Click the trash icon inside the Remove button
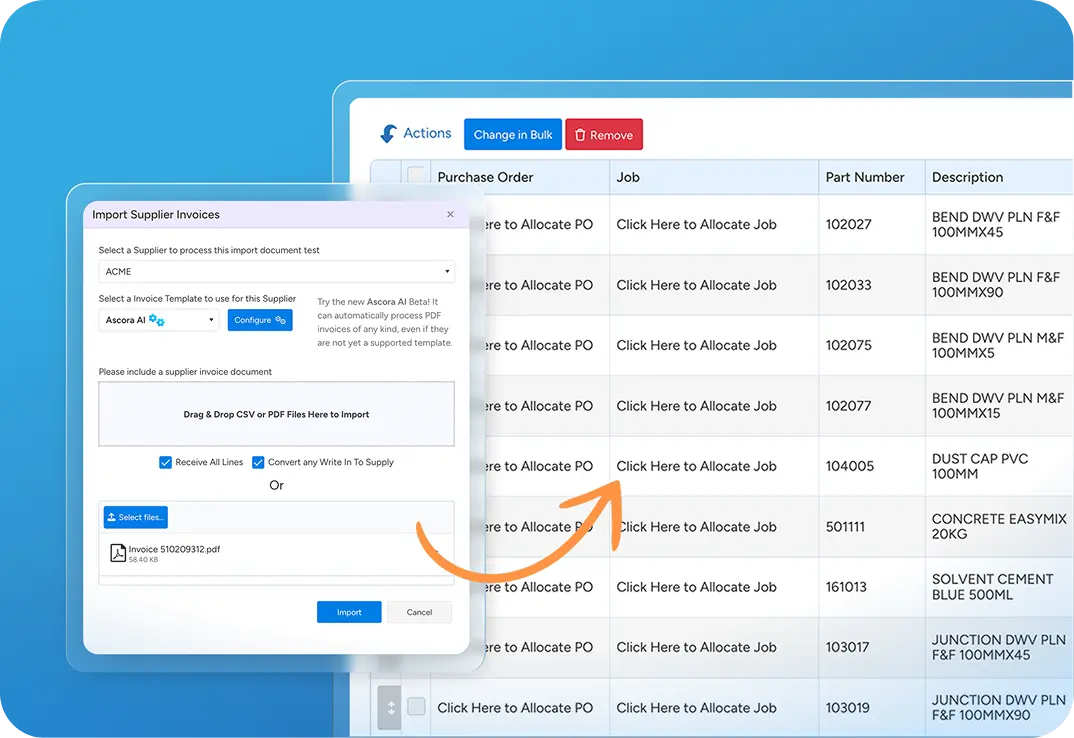Screen dimensions: 1074x738 point(583,134)
